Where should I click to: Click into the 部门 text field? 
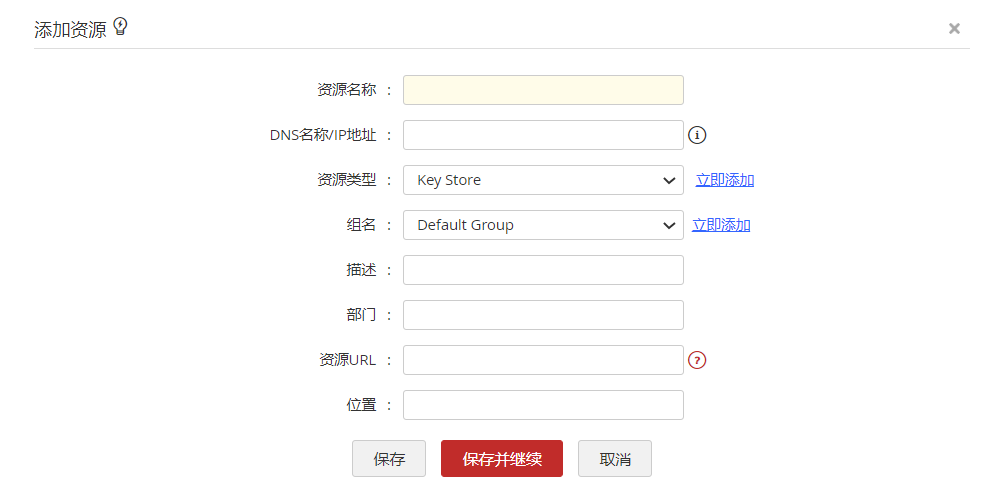coord(543,315)
